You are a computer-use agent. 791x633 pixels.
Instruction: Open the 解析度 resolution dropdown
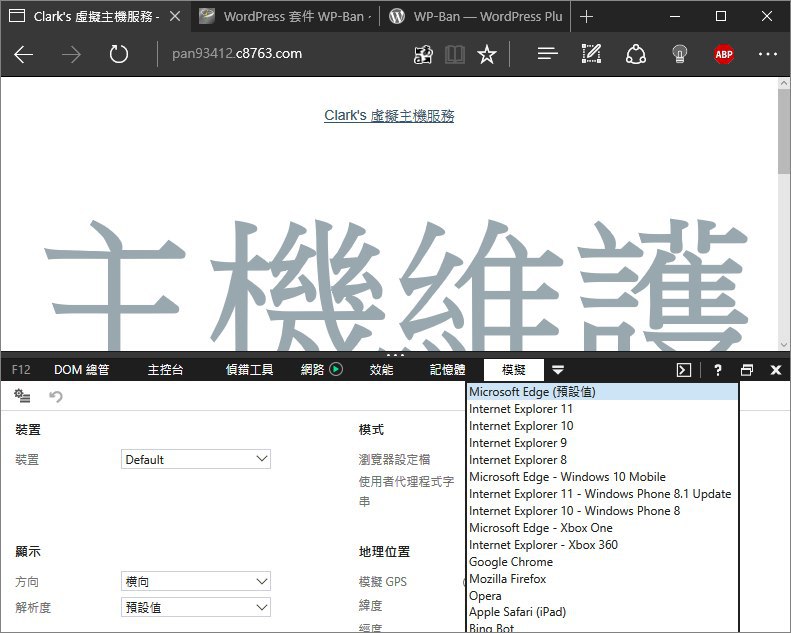[x=196, y=607]
